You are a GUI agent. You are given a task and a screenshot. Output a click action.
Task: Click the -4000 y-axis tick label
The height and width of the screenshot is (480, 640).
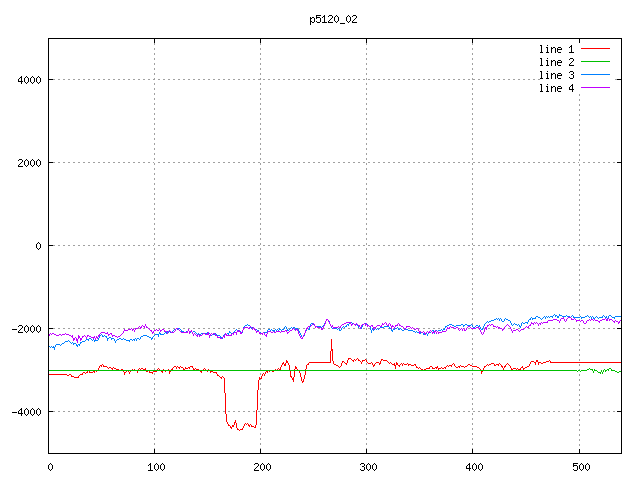tap(25, 412)
